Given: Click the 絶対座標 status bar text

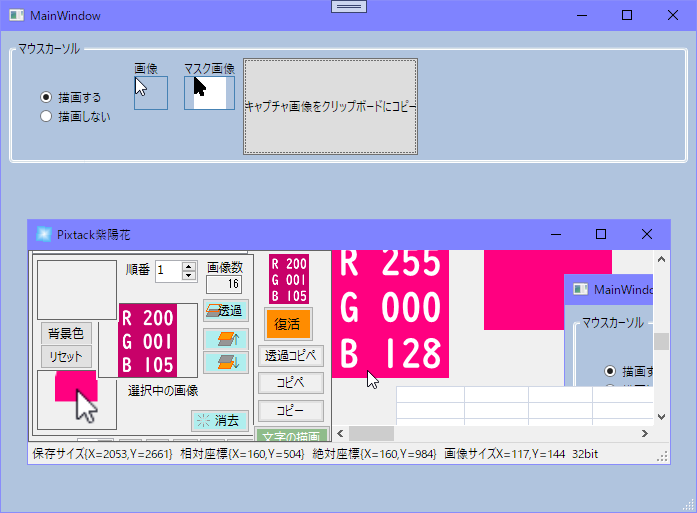Looking at the screenshot, I should pyautogui.click(x=374, y=454).
